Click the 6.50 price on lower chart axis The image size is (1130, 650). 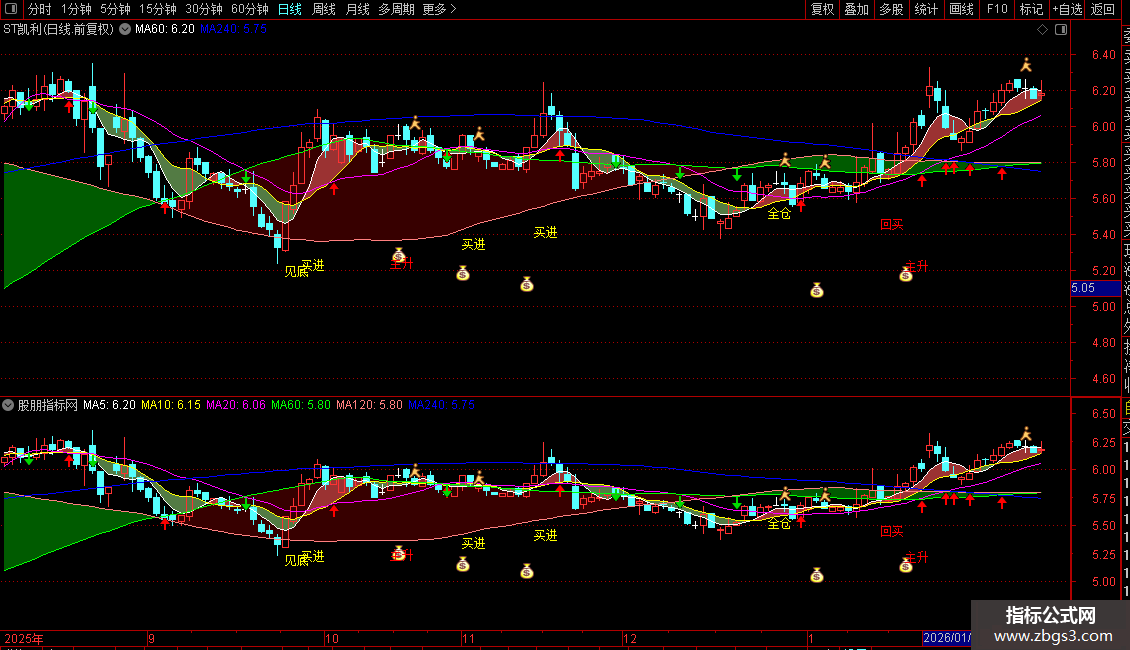[1103, 414]
